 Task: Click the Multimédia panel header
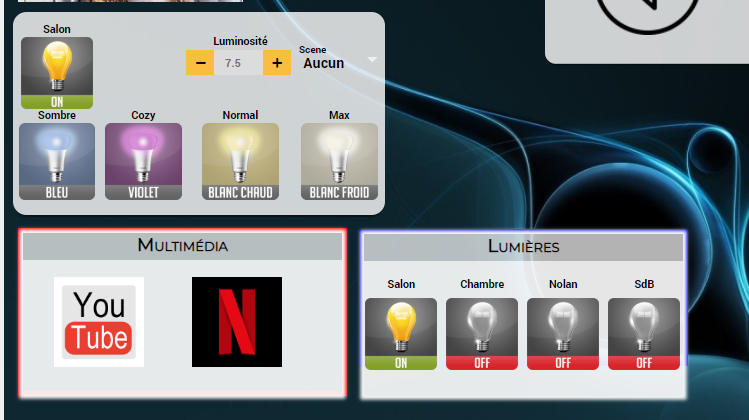pos(182,246)
